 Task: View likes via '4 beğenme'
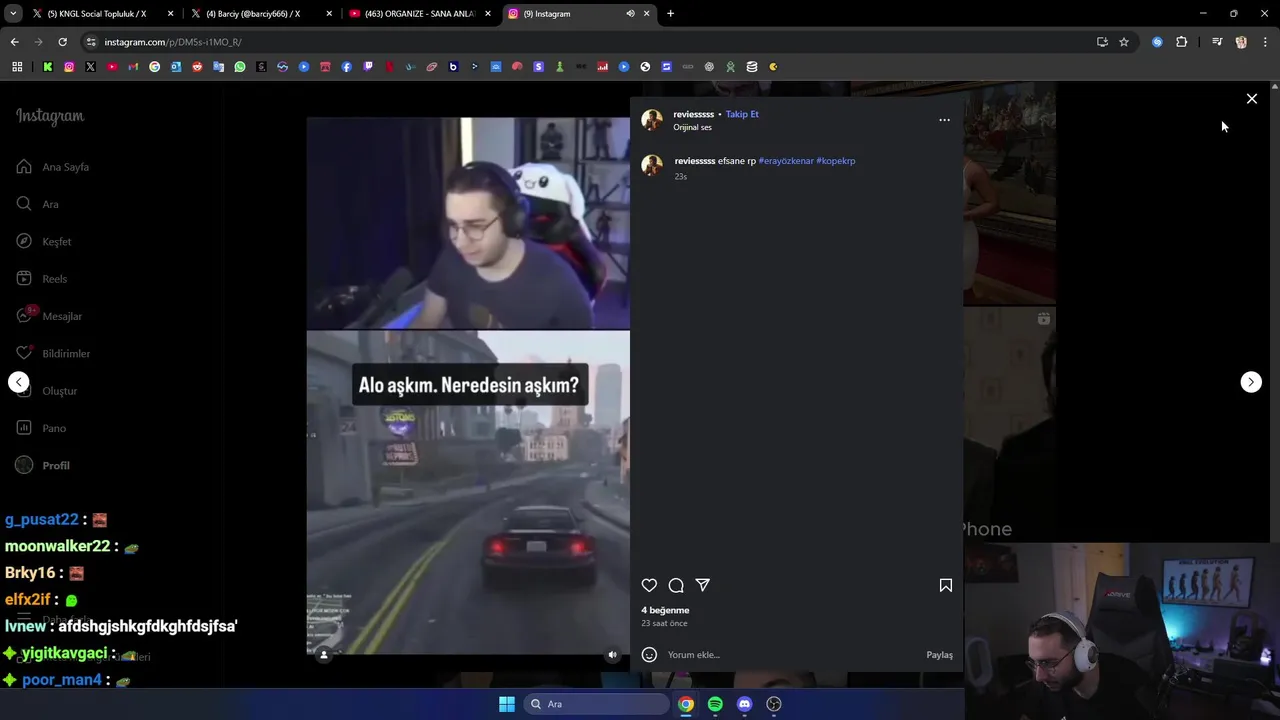point(665,610)
